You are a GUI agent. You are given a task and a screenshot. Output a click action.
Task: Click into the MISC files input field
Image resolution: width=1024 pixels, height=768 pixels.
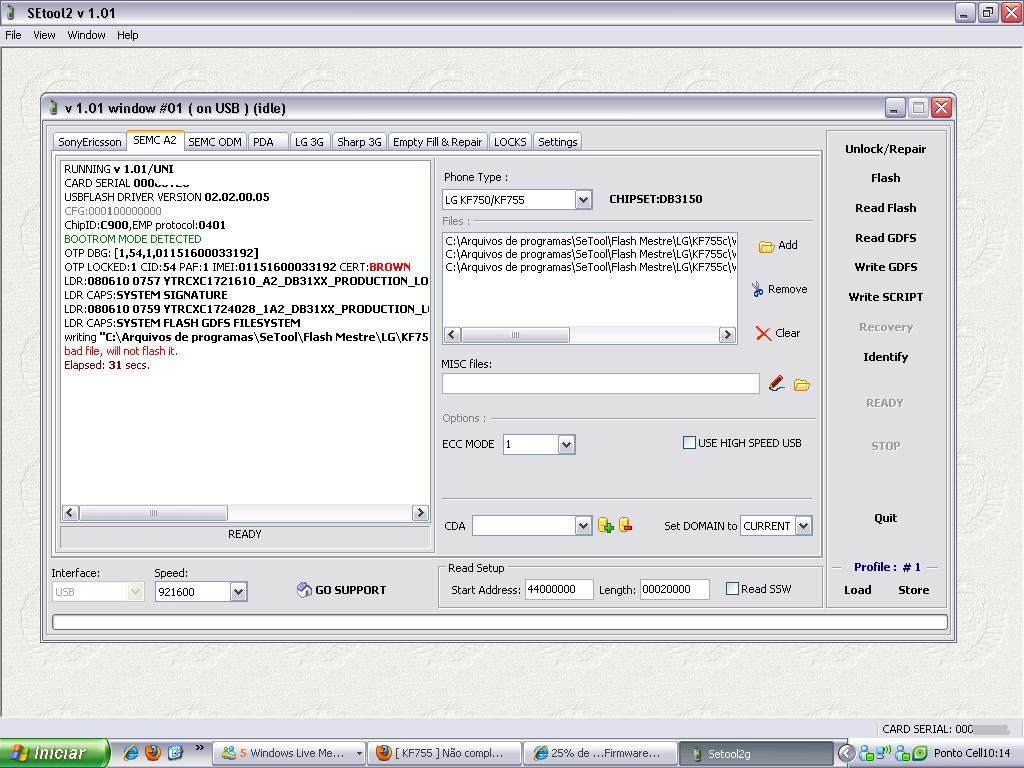(600, 383)
